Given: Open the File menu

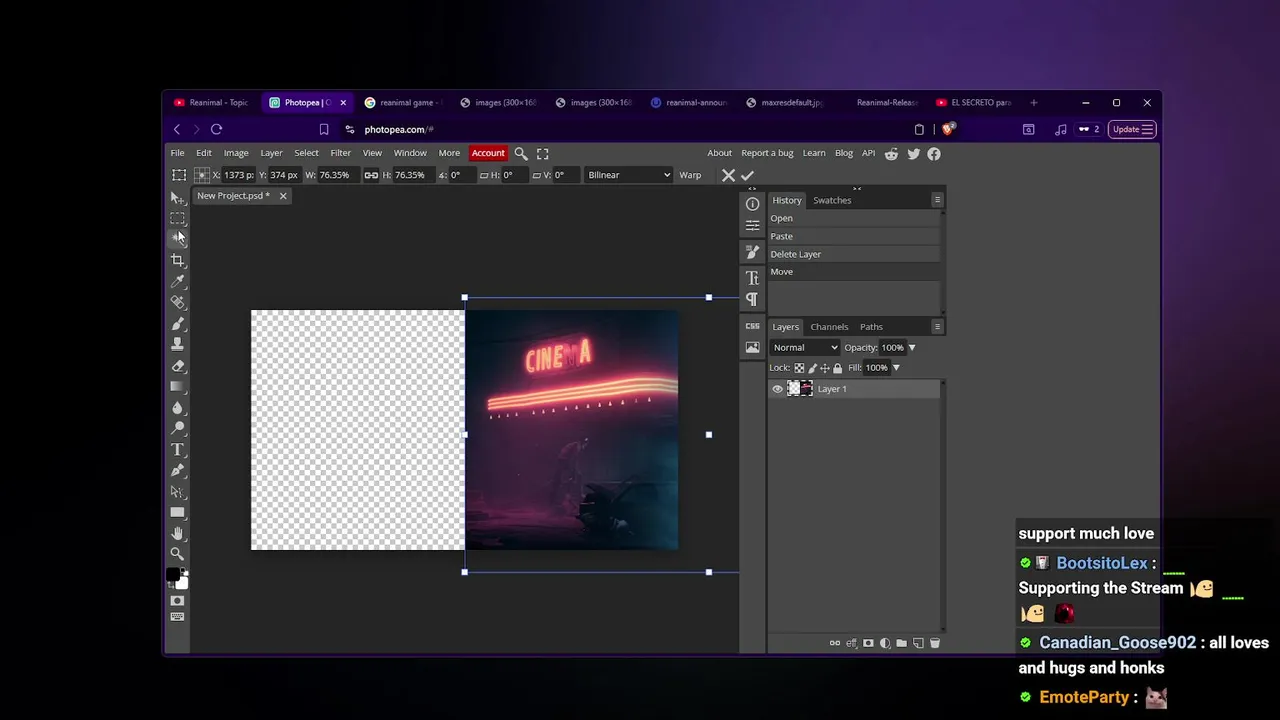Looking at the screenshot, I should 177,153.
